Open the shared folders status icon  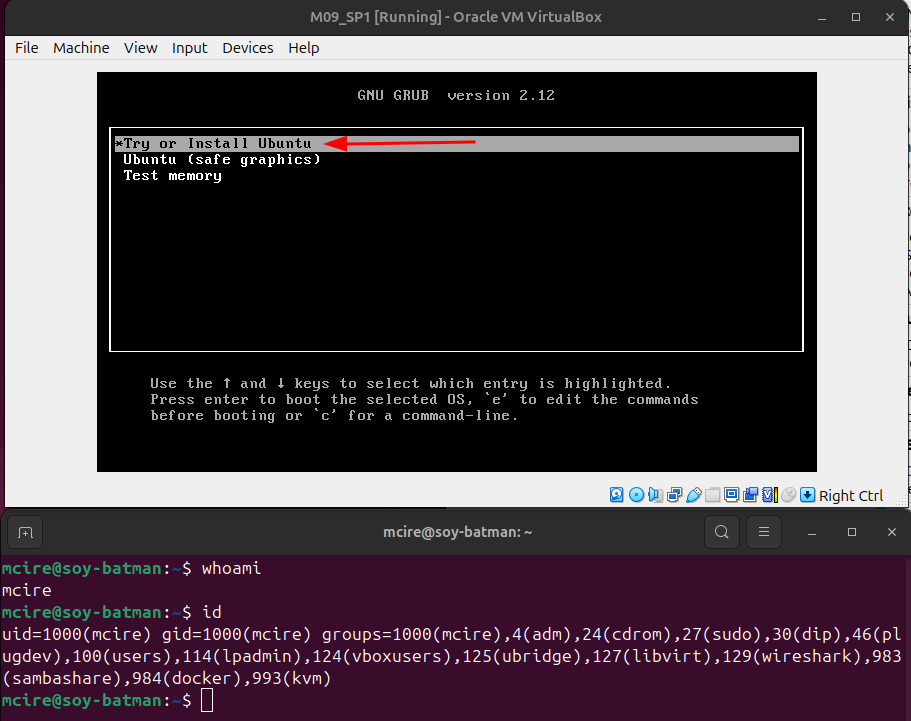[713, 495]
